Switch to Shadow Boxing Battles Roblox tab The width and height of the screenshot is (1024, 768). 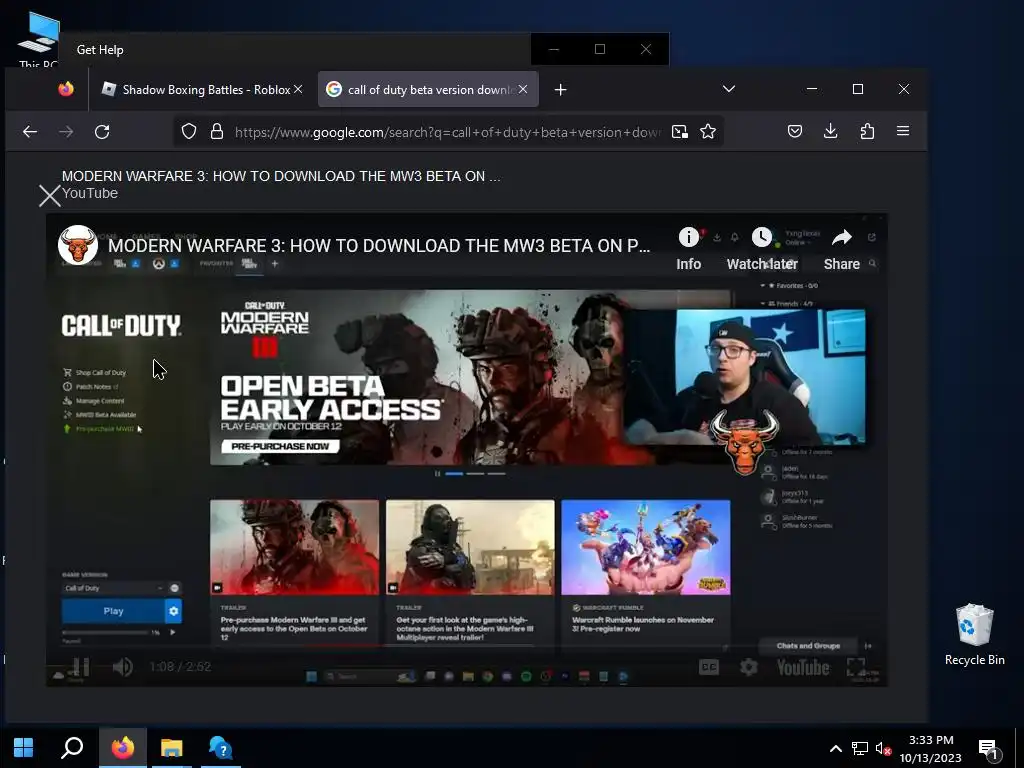(202, 89)
